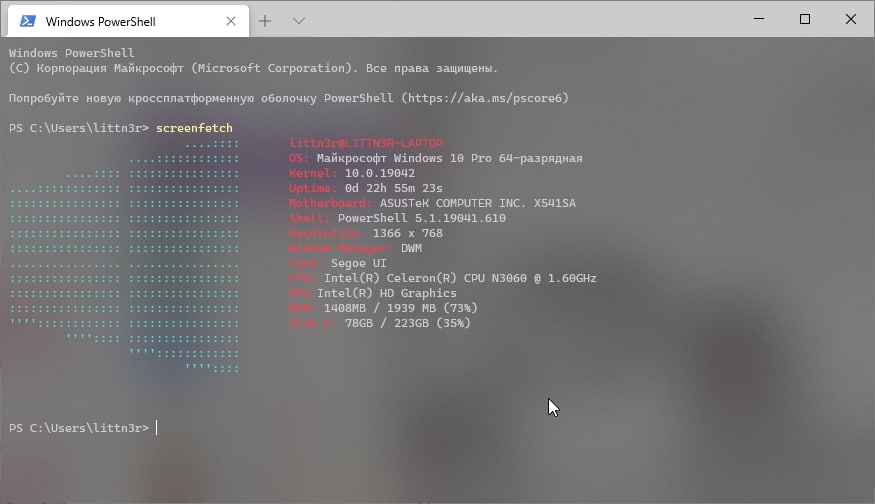Open the https://aka.ms/pscore6 link
The image size is (875, 504).
(485, 98)
